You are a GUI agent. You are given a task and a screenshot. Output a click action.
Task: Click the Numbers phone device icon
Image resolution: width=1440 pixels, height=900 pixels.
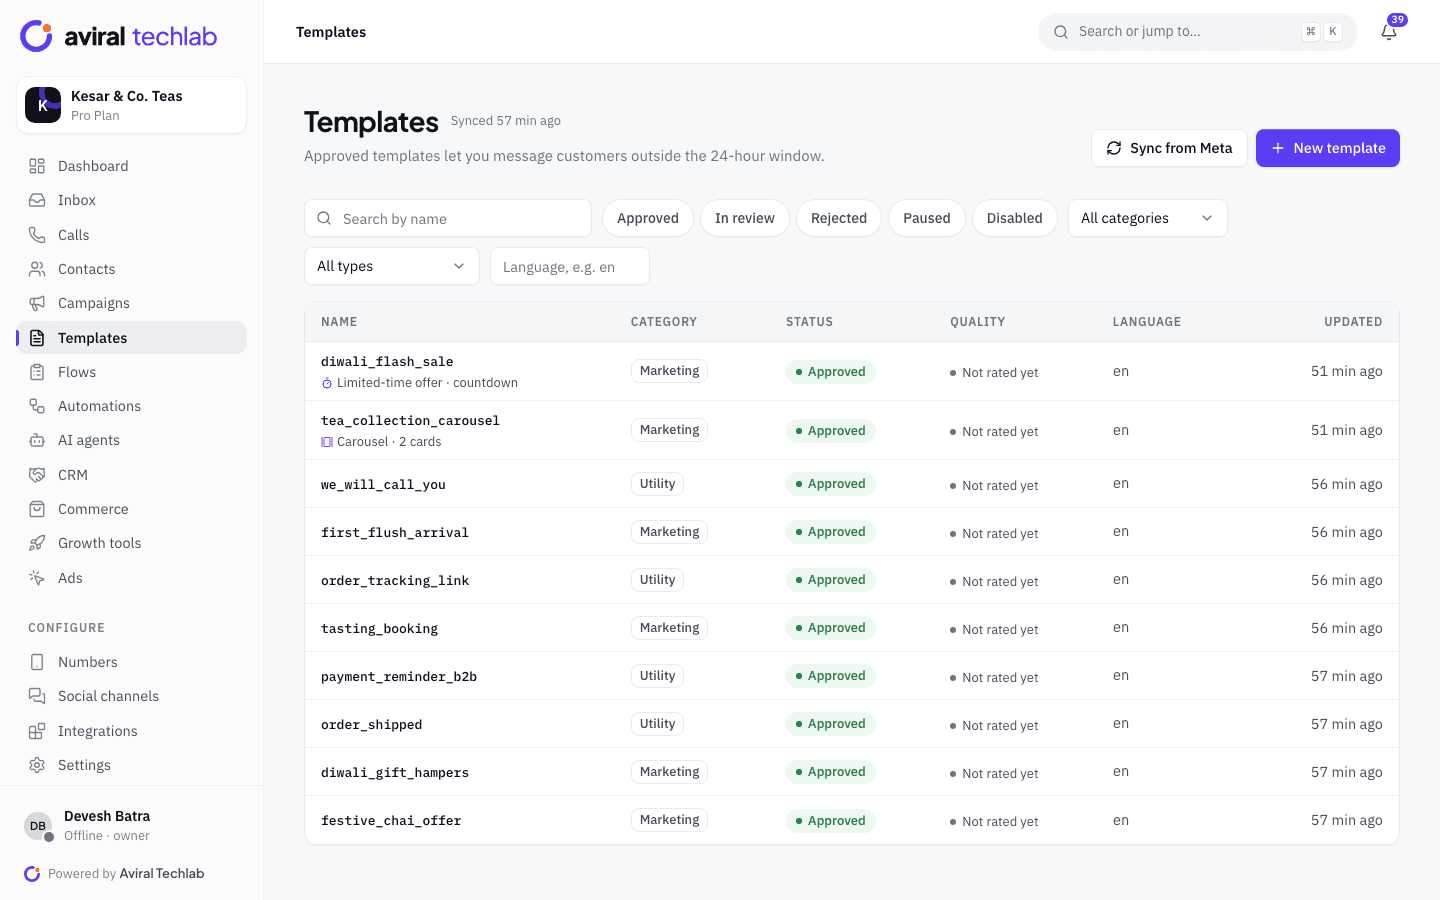click(37, 662)
